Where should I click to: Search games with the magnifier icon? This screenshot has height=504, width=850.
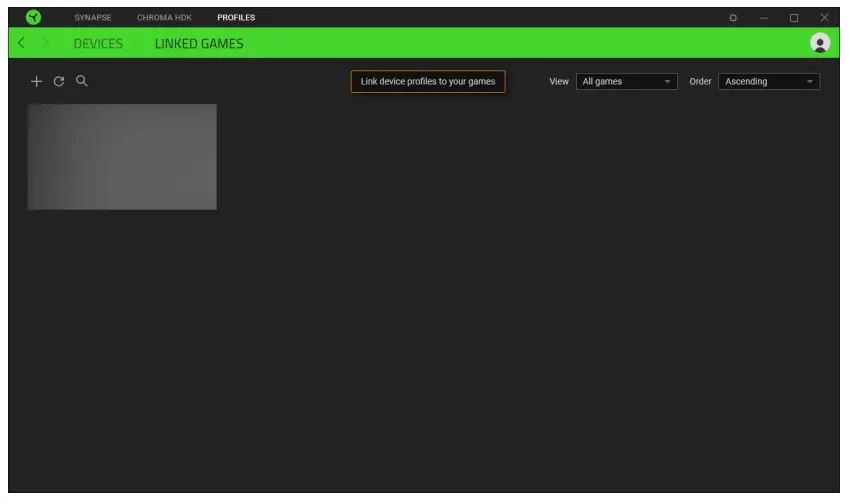pyautogui.click(x=82, y=81)
